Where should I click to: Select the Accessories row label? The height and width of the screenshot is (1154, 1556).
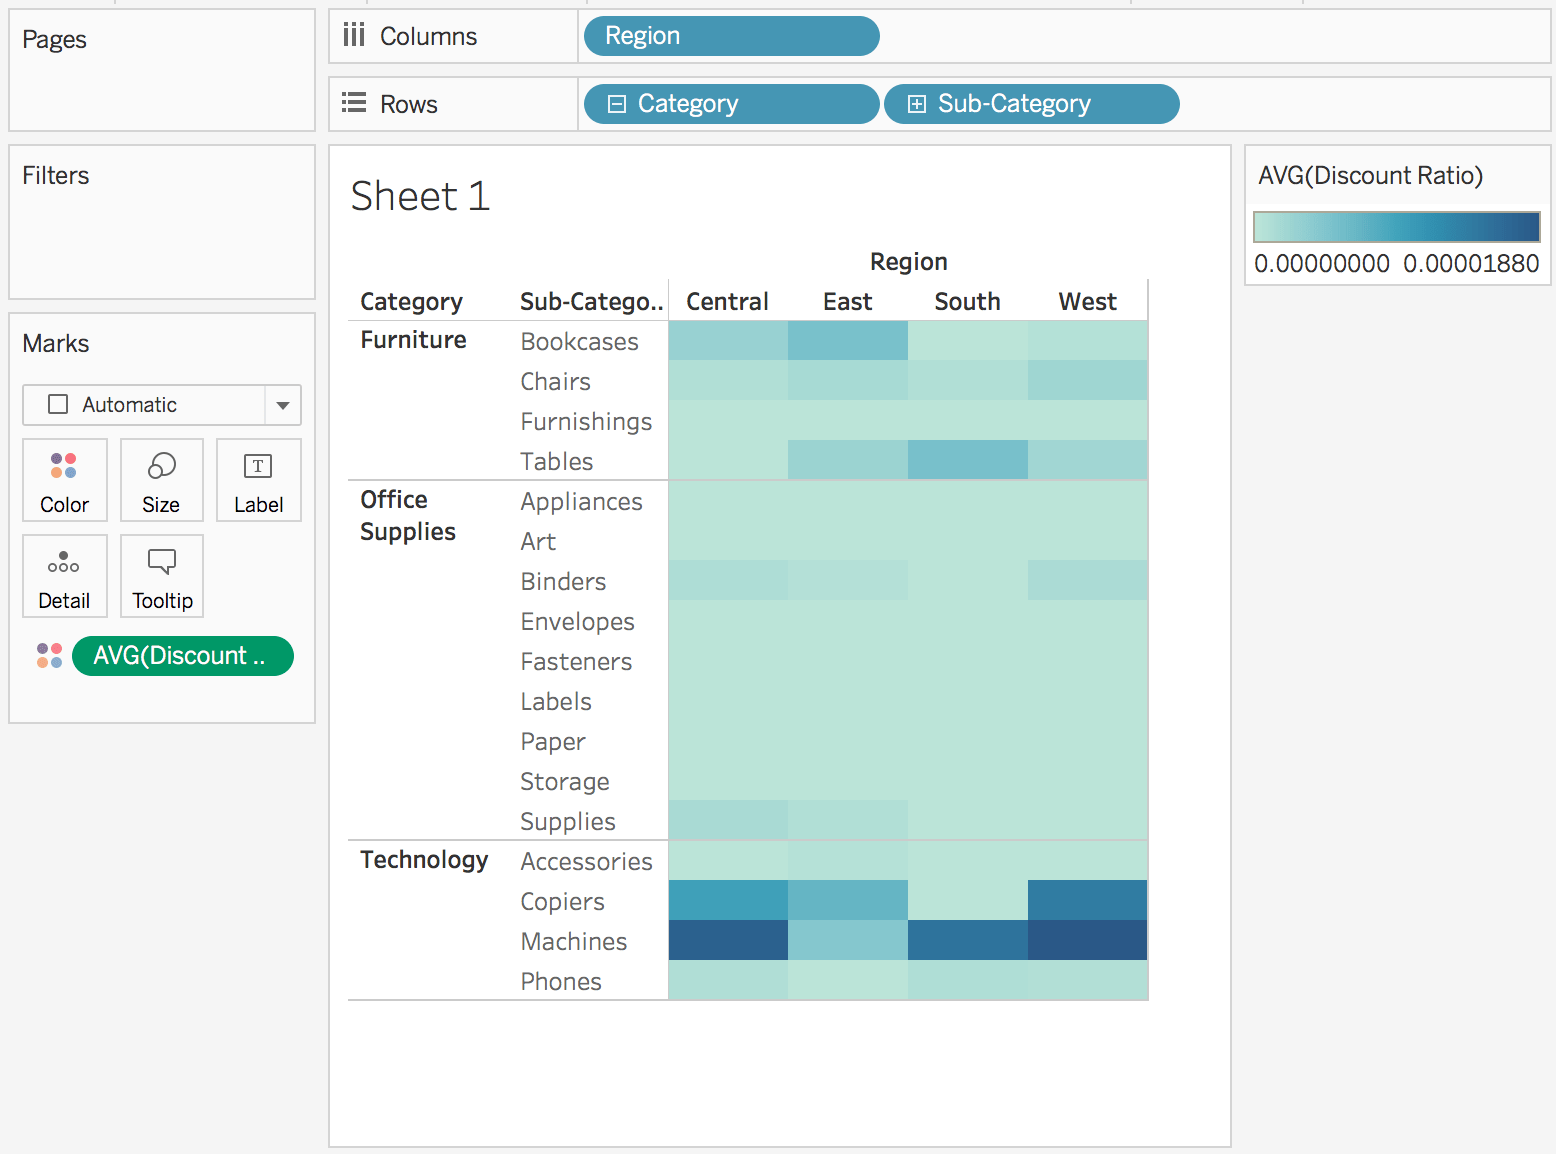click(x=586, y=861)
